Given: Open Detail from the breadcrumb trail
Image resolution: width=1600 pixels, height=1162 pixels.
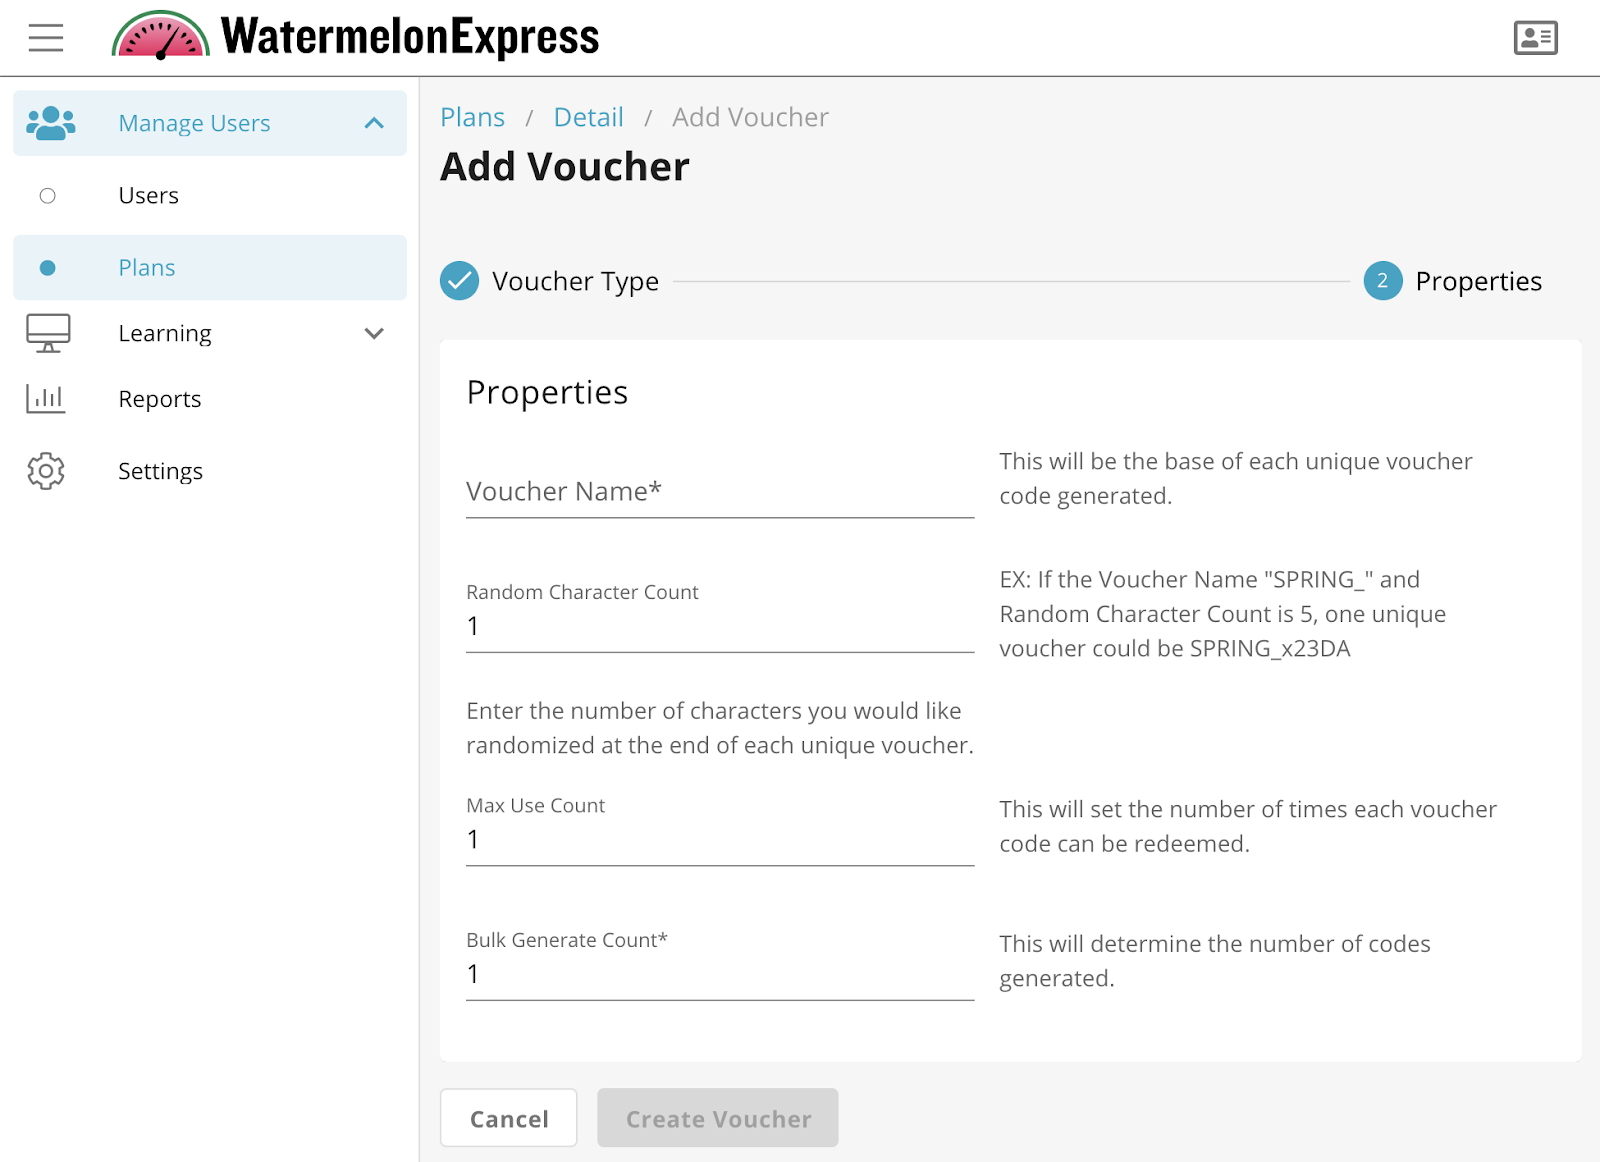Looking at the screenshot, I should click(x=588, y=116).
